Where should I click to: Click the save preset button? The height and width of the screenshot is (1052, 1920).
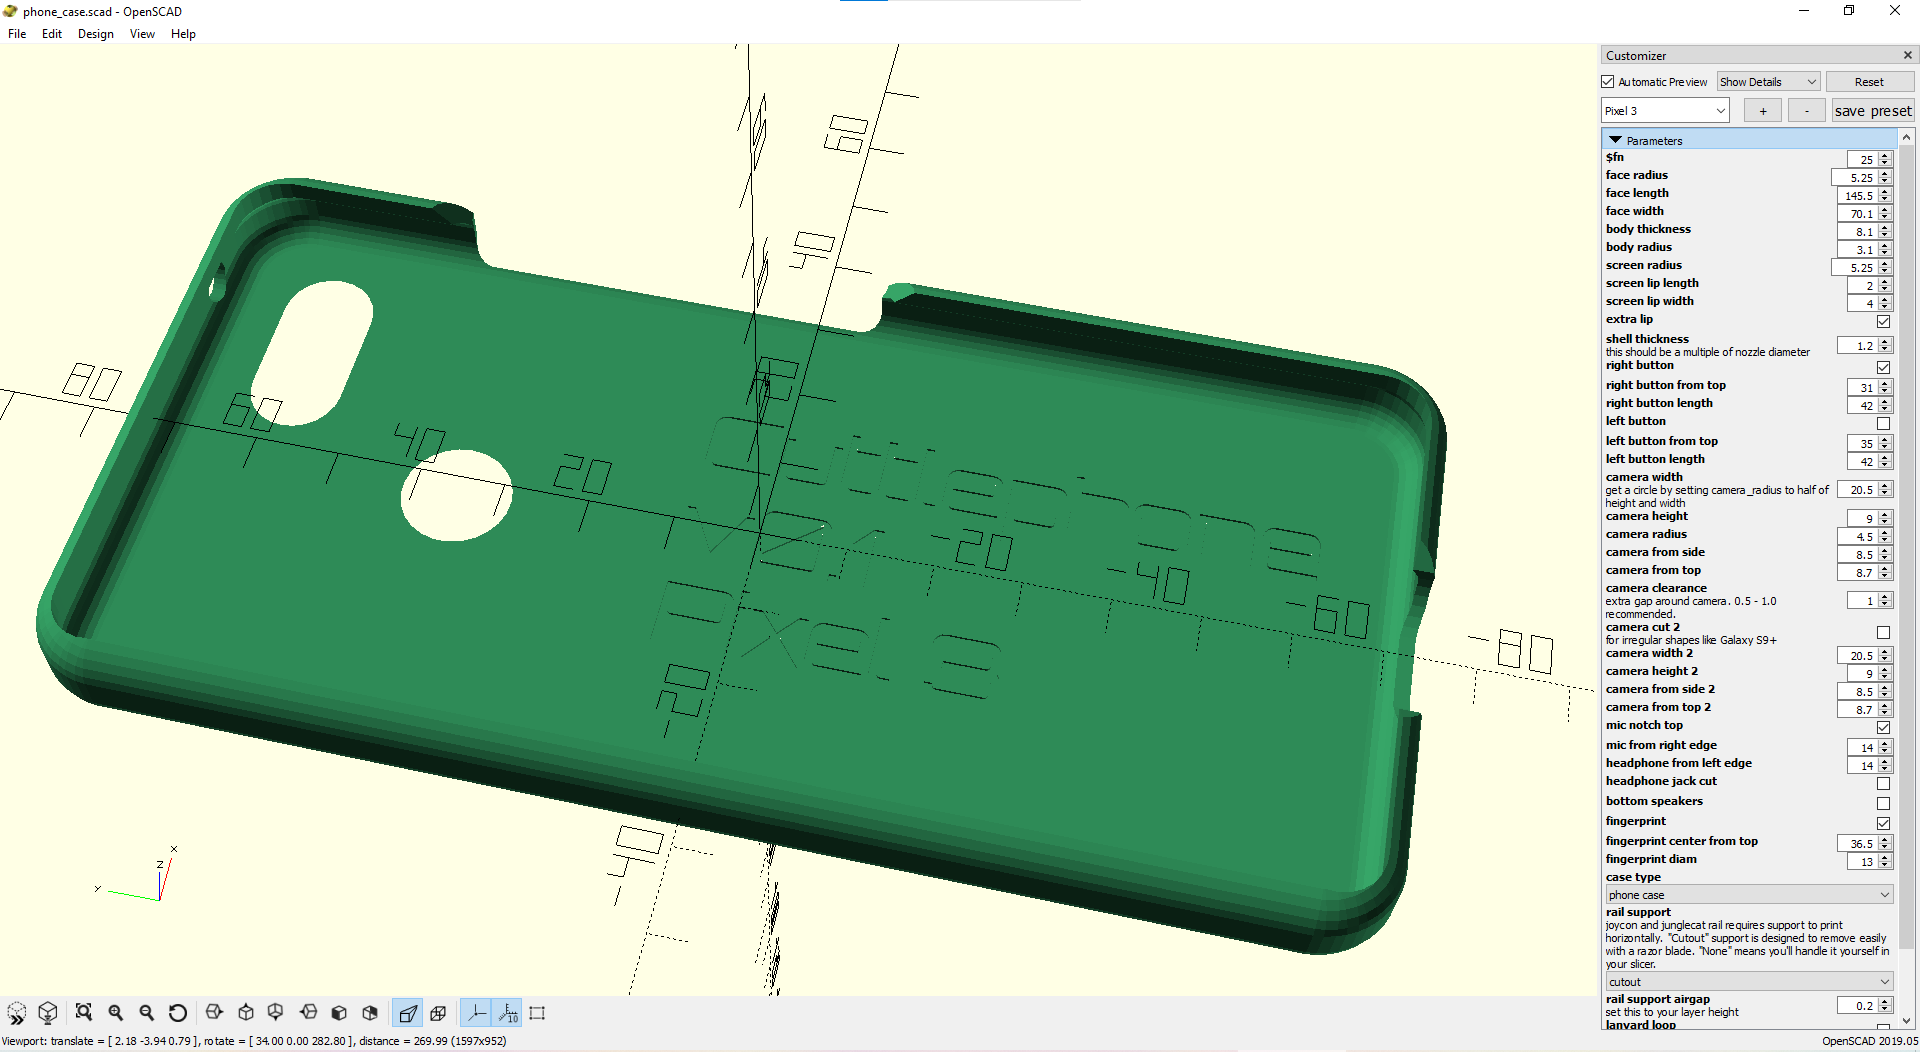point(1873,111)
